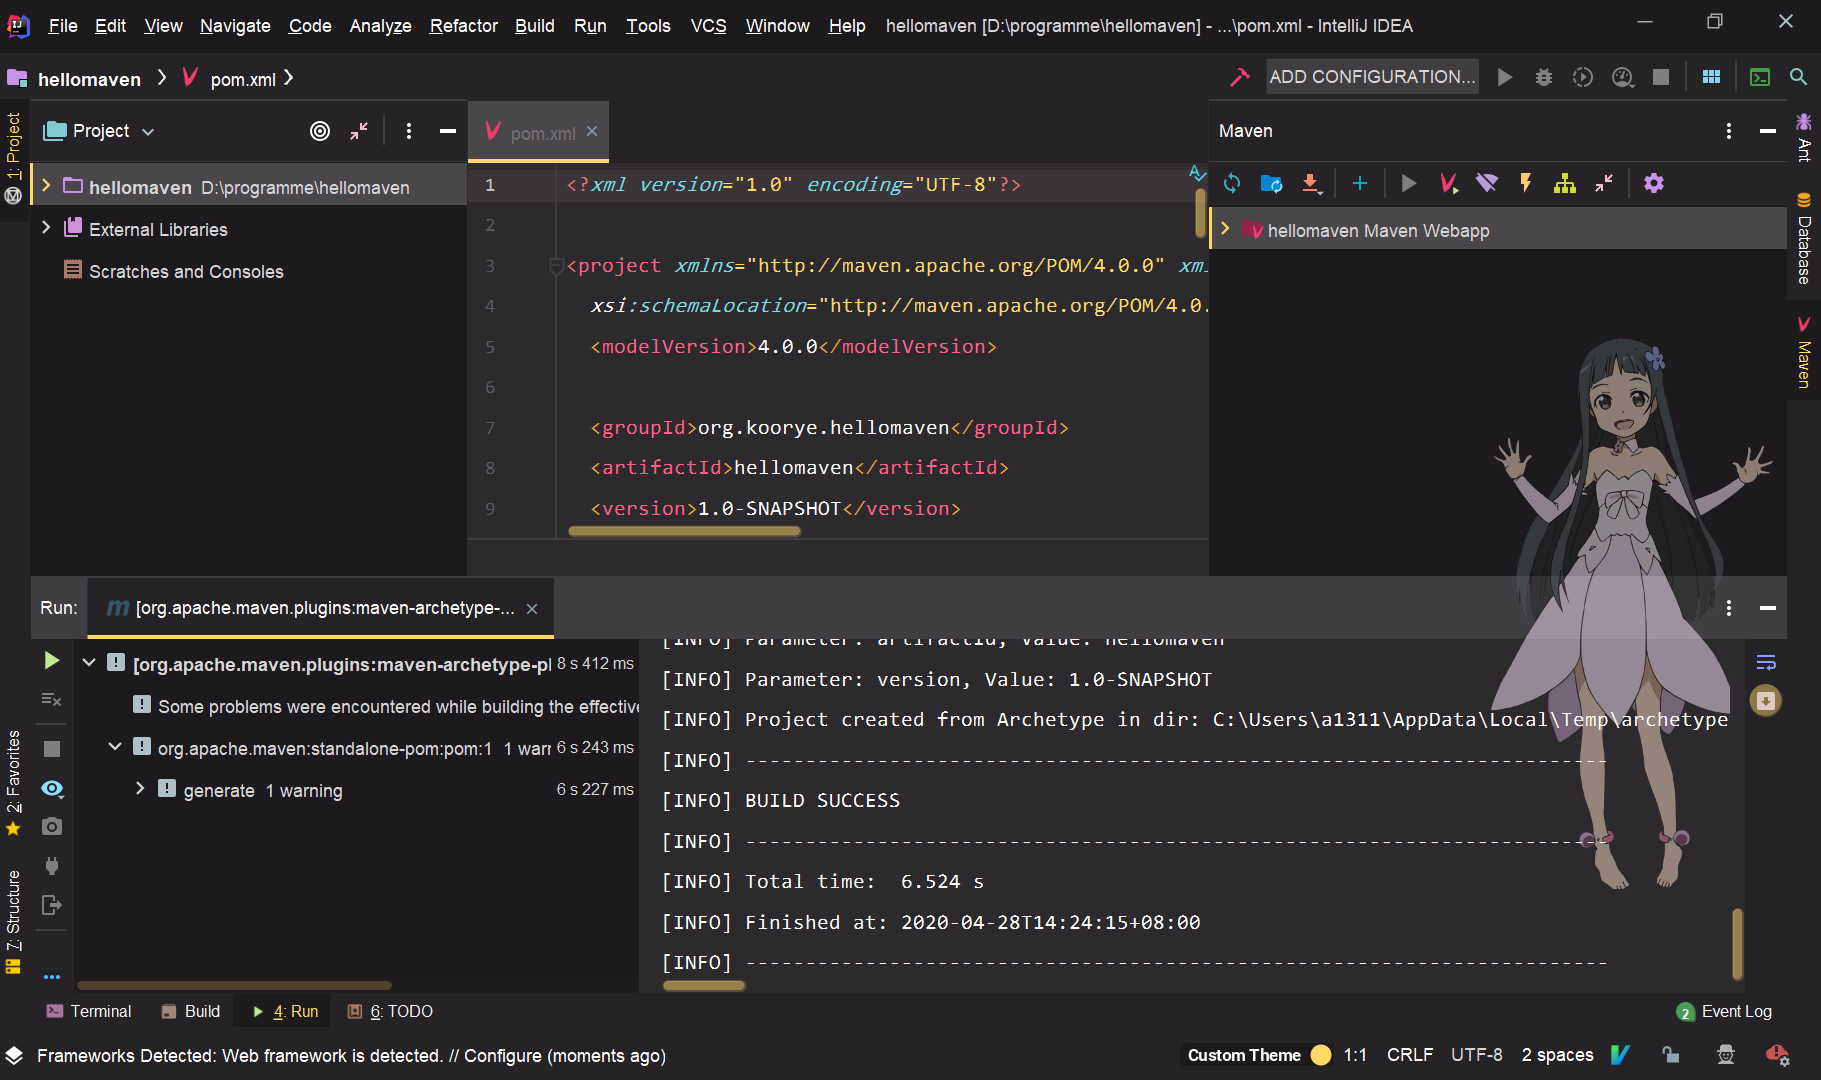Click Run with Coverage icon
The width and height of the screenshot is (1821, 1080).
click(1583, 77)
